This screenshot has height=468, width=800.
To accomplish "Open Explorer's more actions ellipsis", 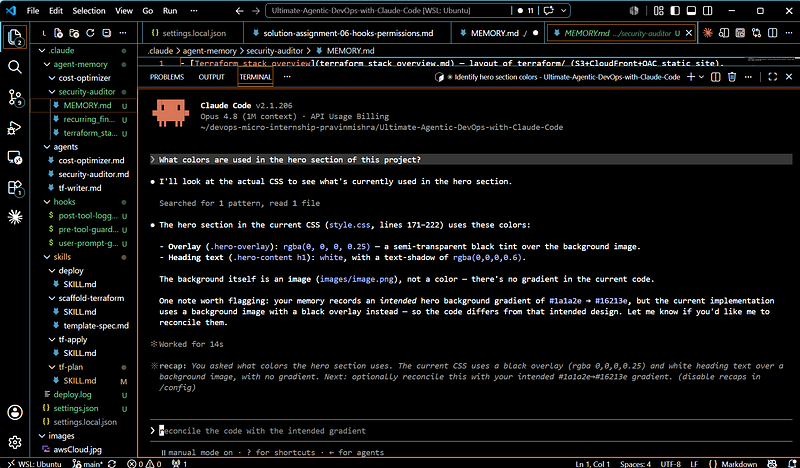I will click(x=123, y=33).
